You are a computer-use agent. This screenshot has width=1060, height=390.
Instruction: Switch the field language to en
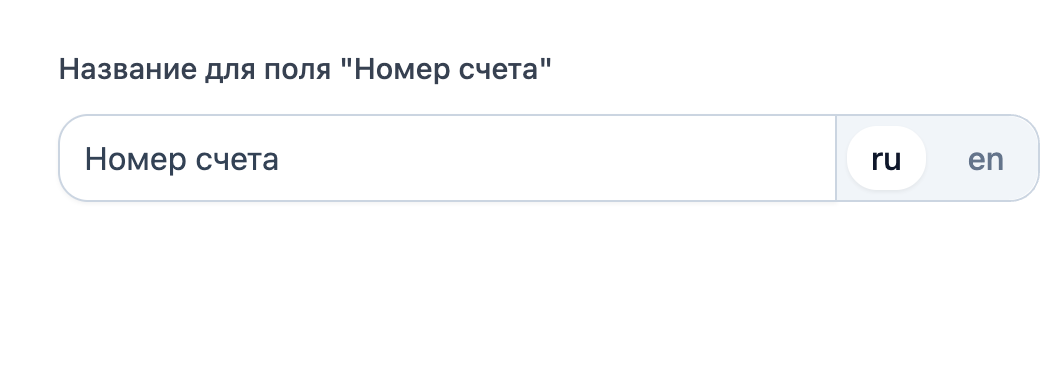click(x=985, y=159)
